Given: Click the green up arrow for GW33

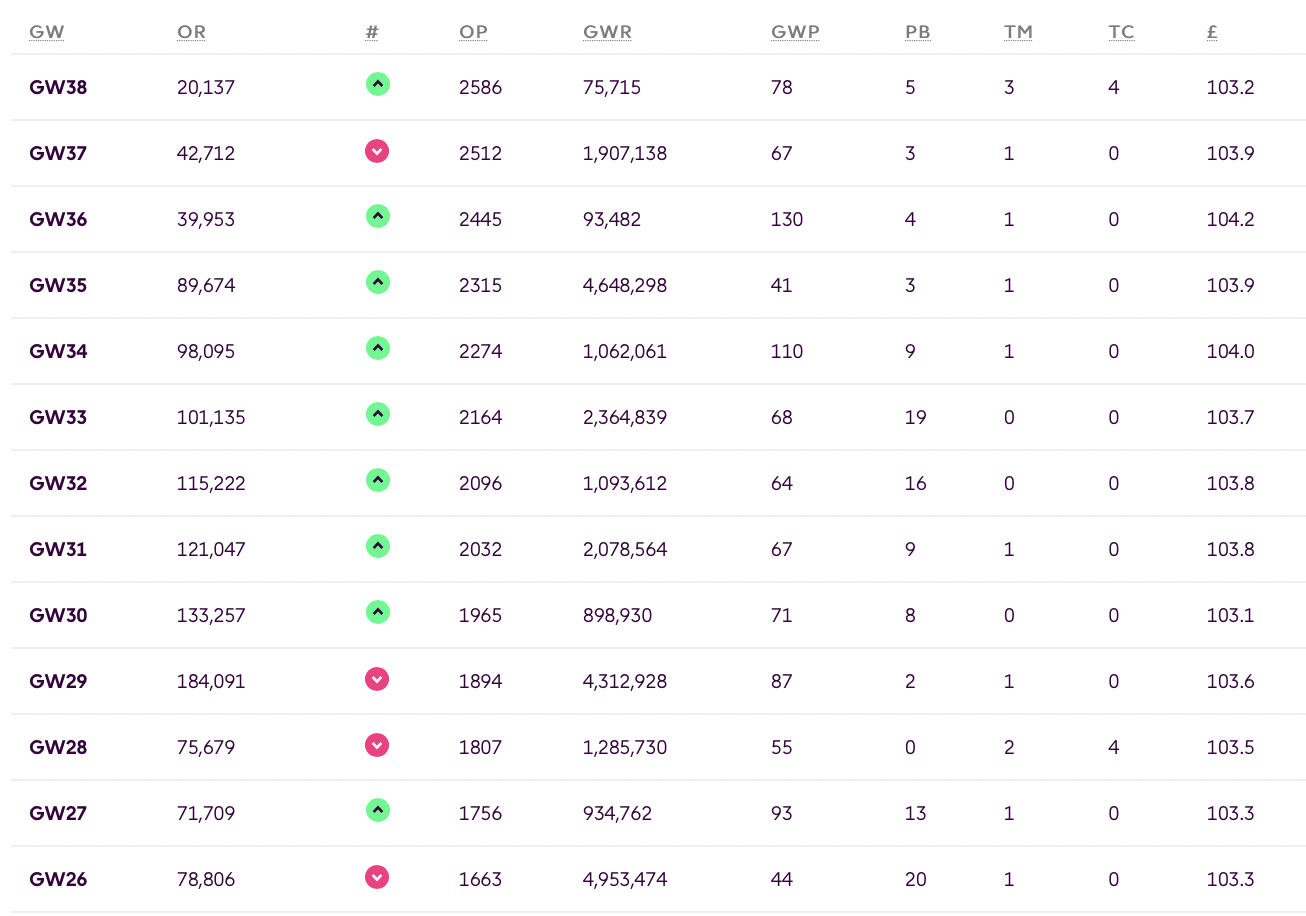Looking at the screenshot, I should click(377, 415).
